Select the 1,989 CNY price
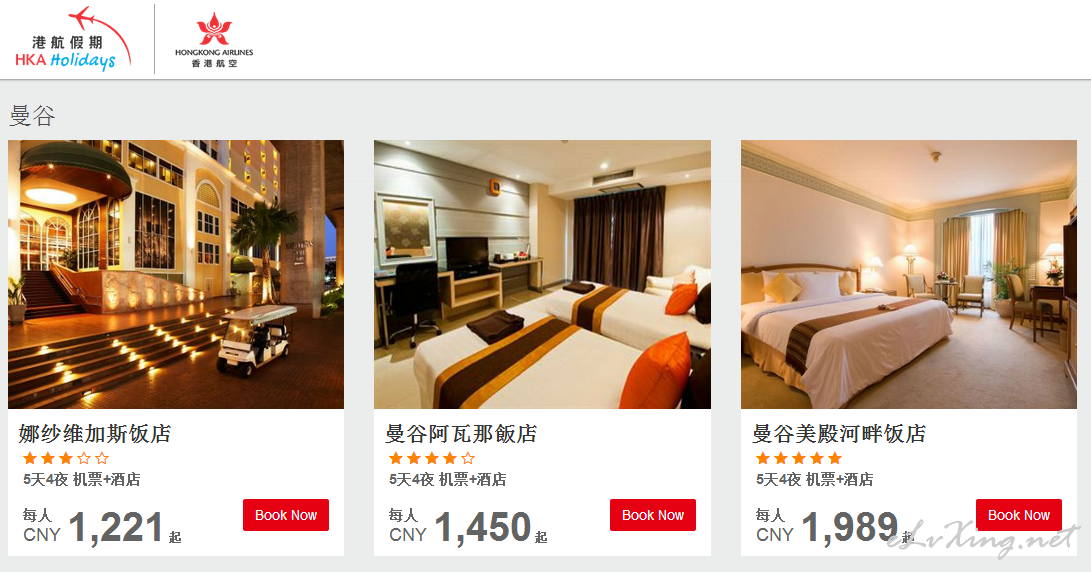The height and width of the screenshot is (572, 1091). [849, 527]
